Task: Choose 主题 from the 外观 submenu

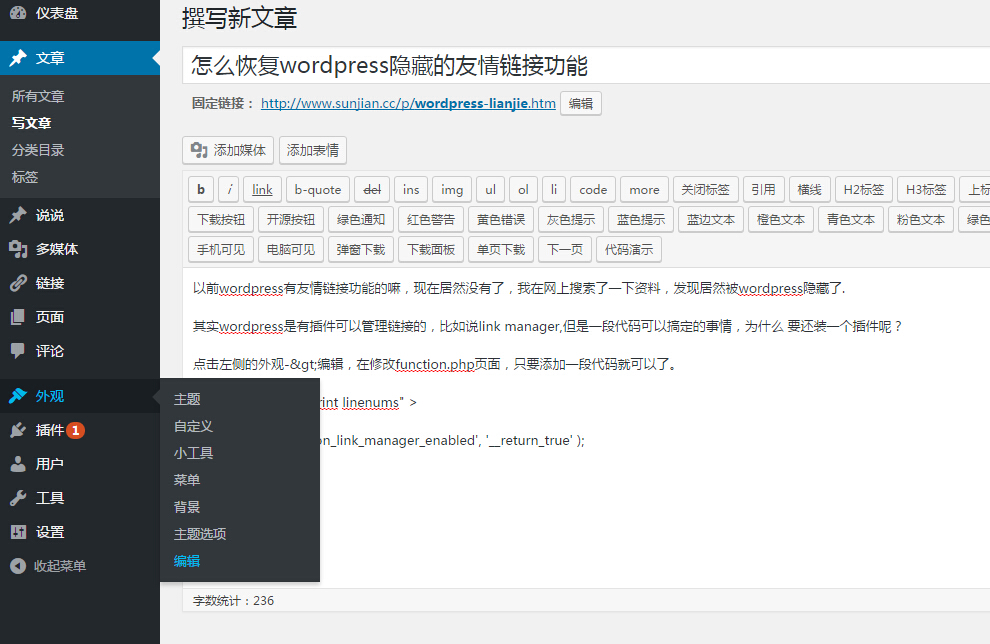Action: coord(187,399)
